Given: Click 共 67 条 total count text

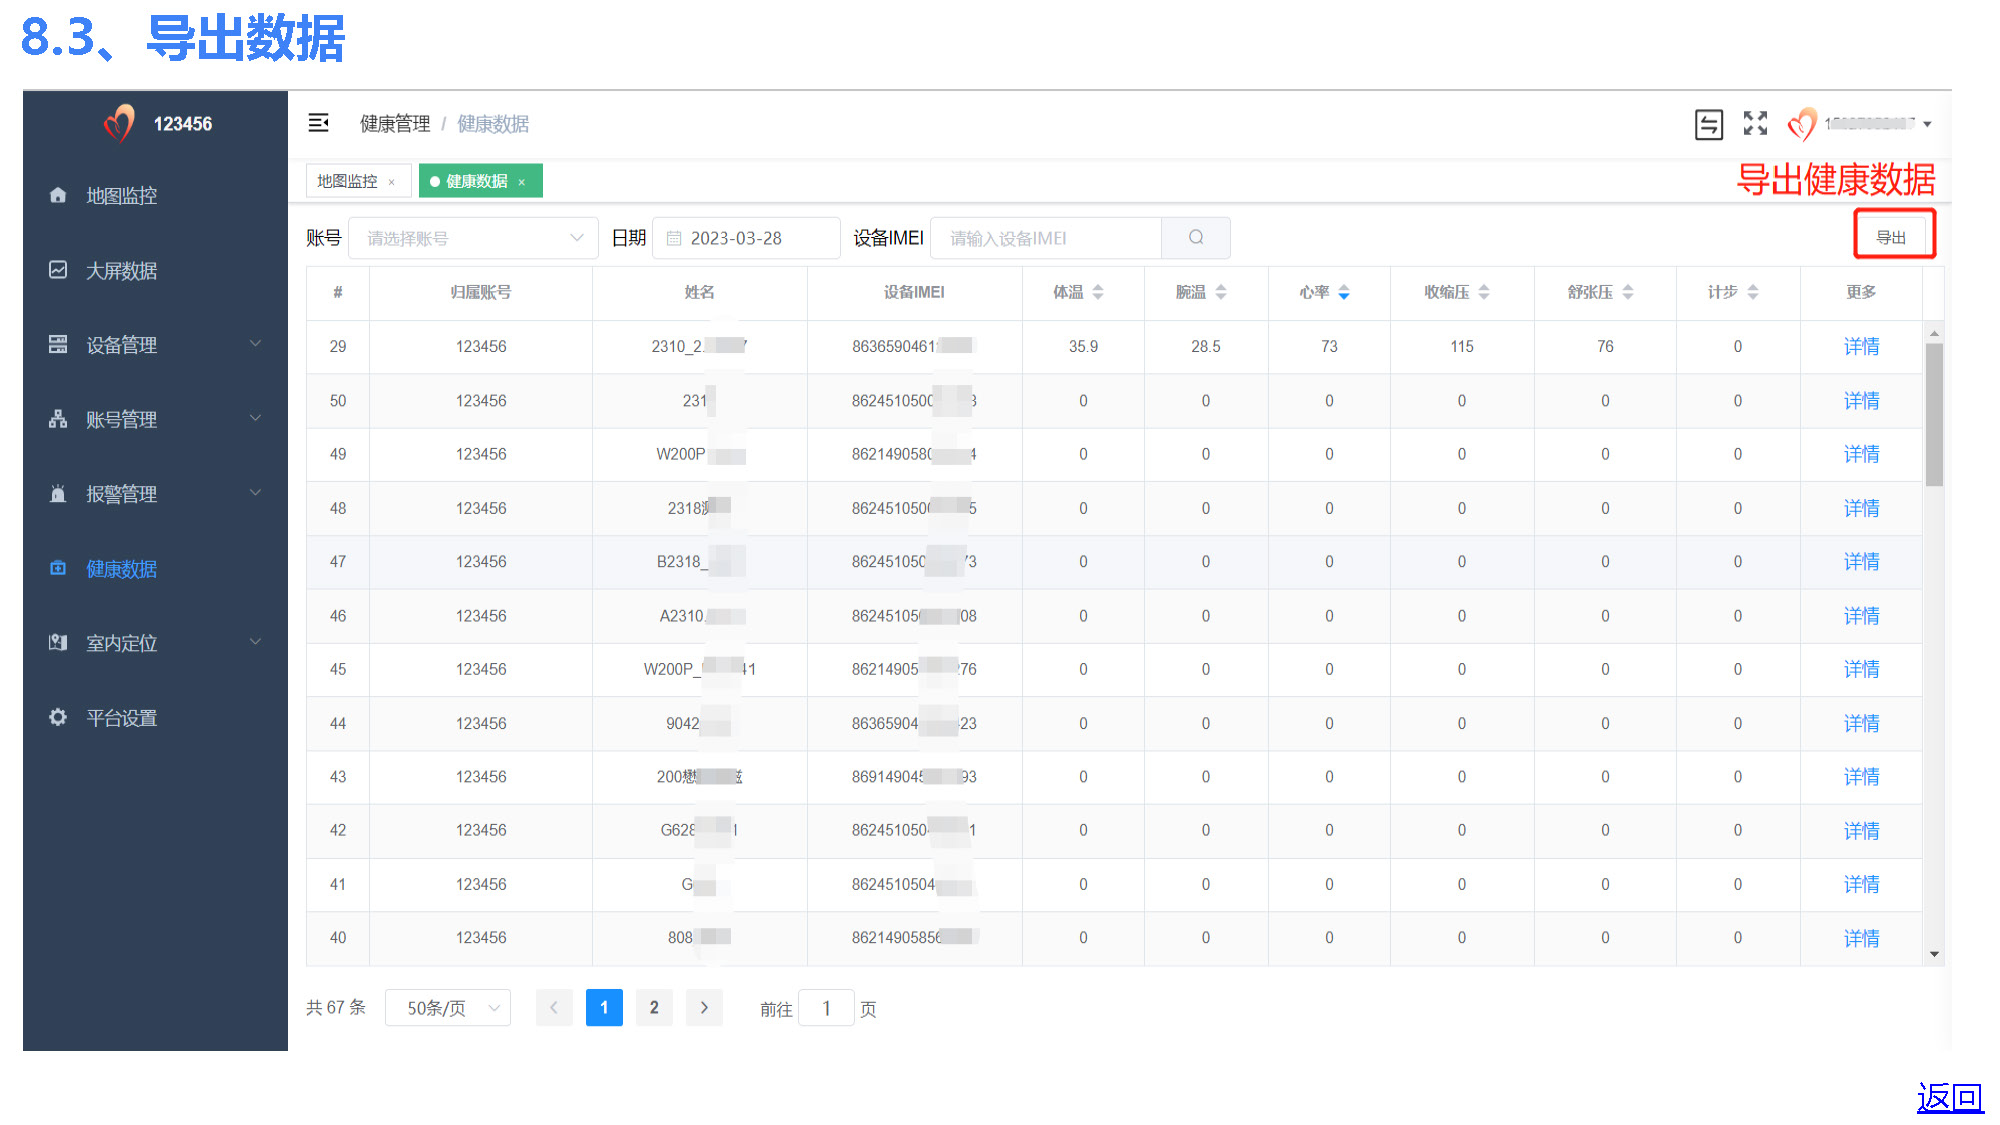Looking at the screenshot, I should click(x=336, y=1008).
